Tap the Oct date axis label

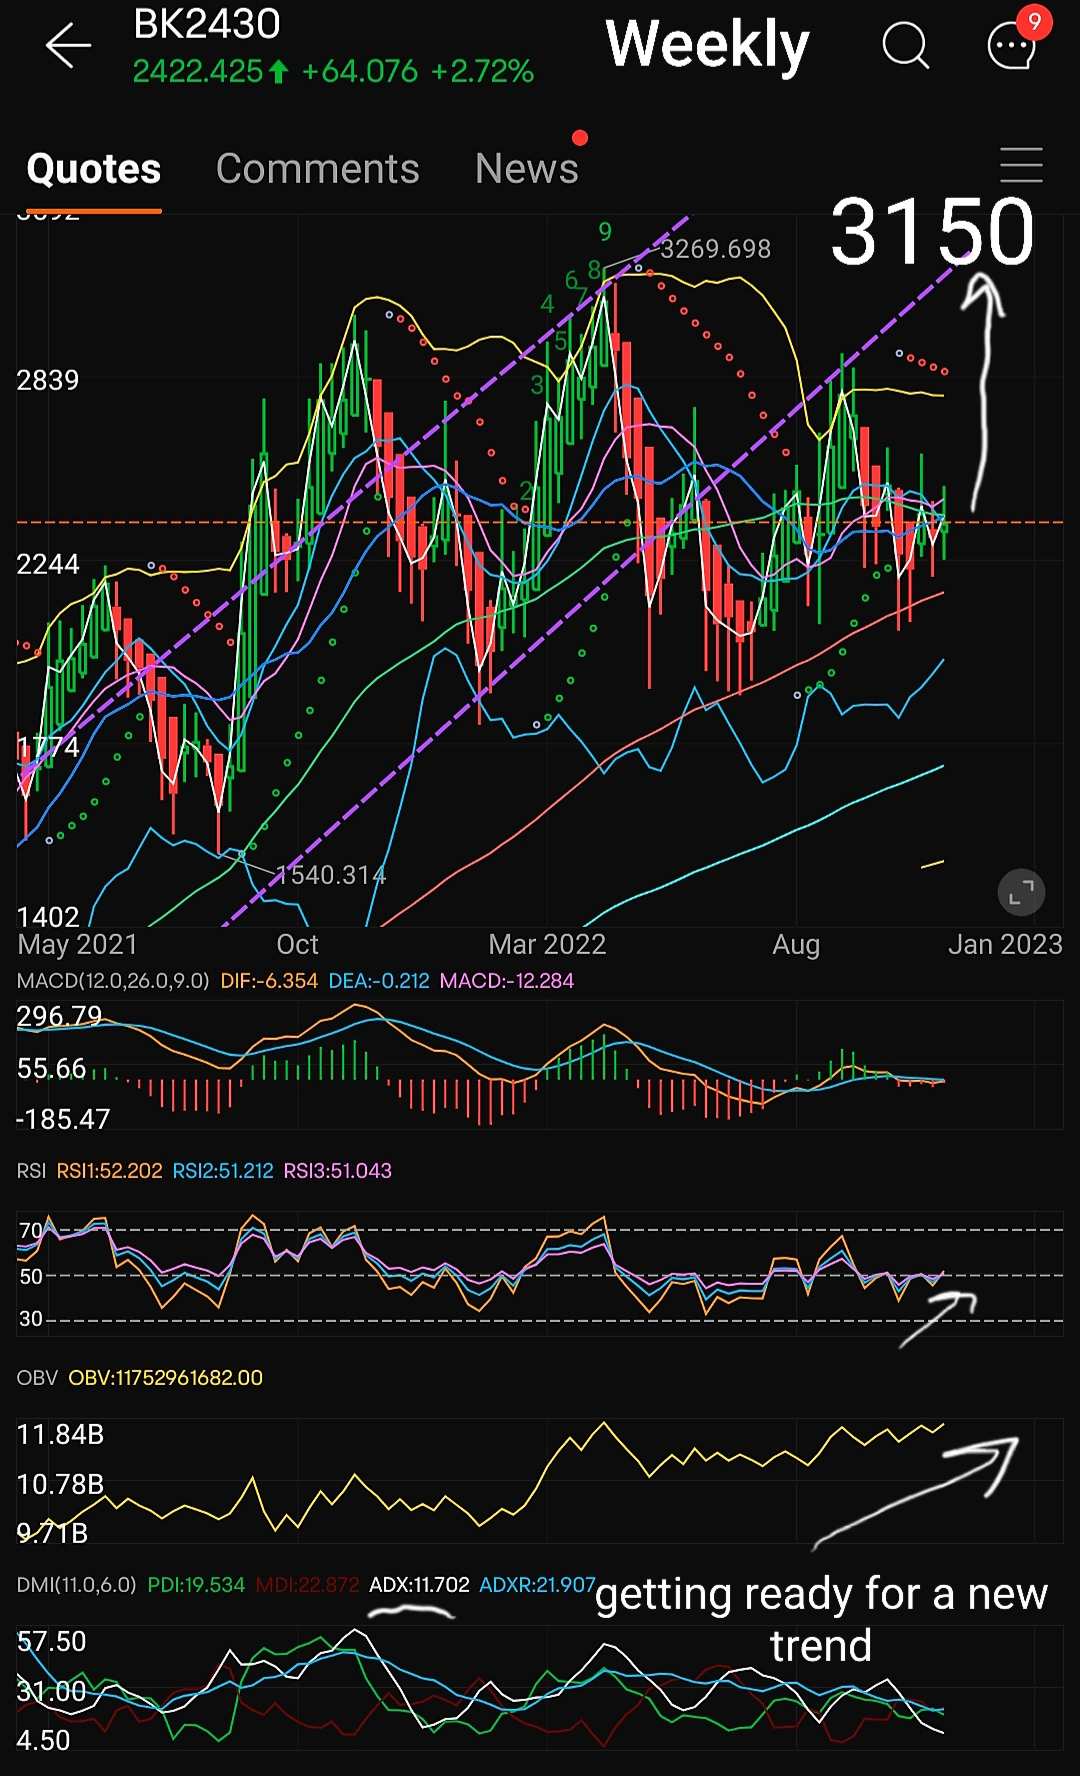pos(297,945)
